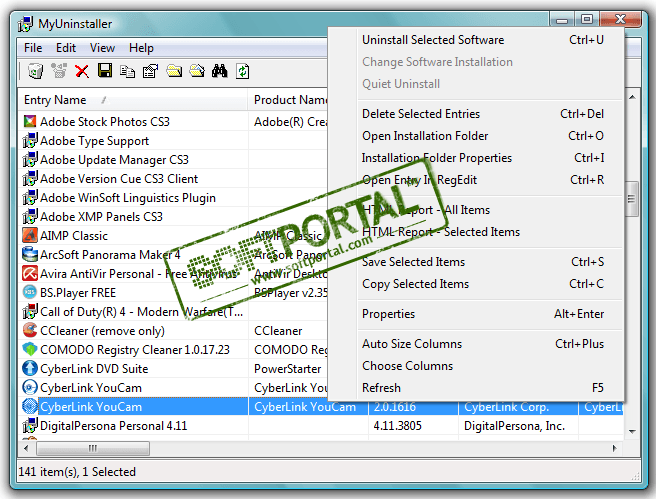Click the Call of Duty entry icon
This screenshot has width=656, height=499.
click(30, 312)
